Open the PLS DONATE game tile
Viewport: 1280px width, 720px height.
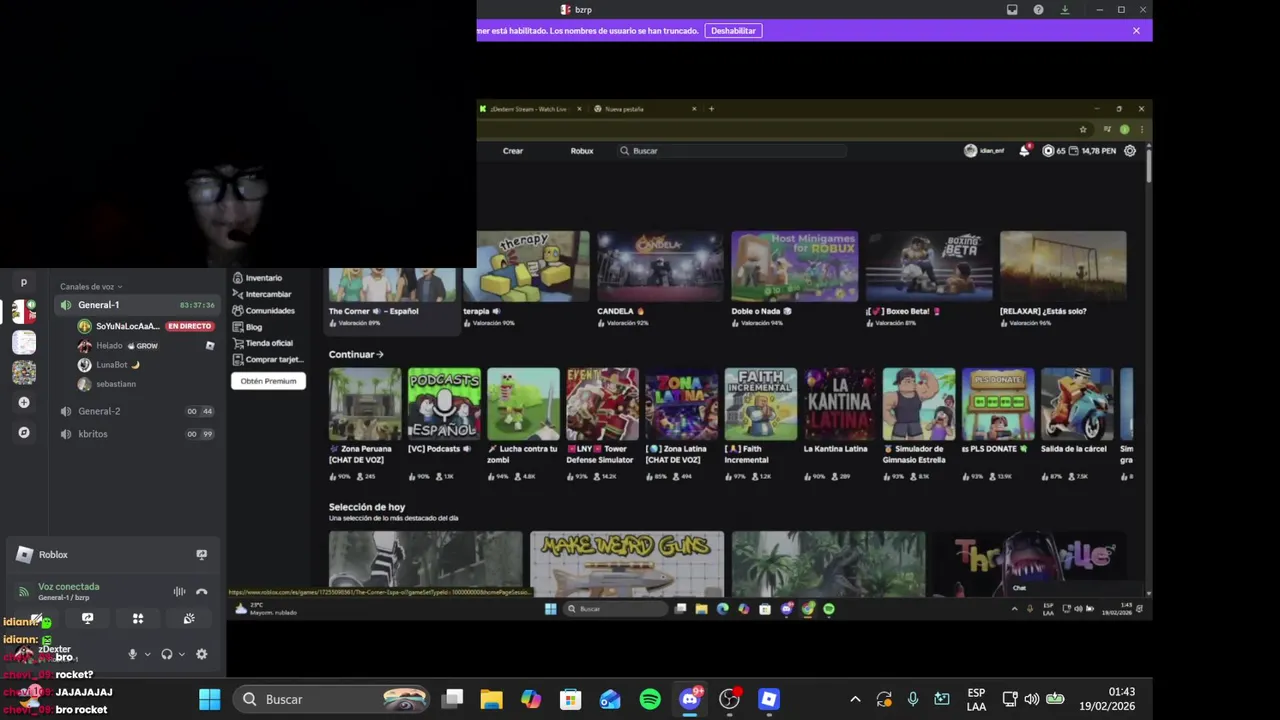coord(998,404)
